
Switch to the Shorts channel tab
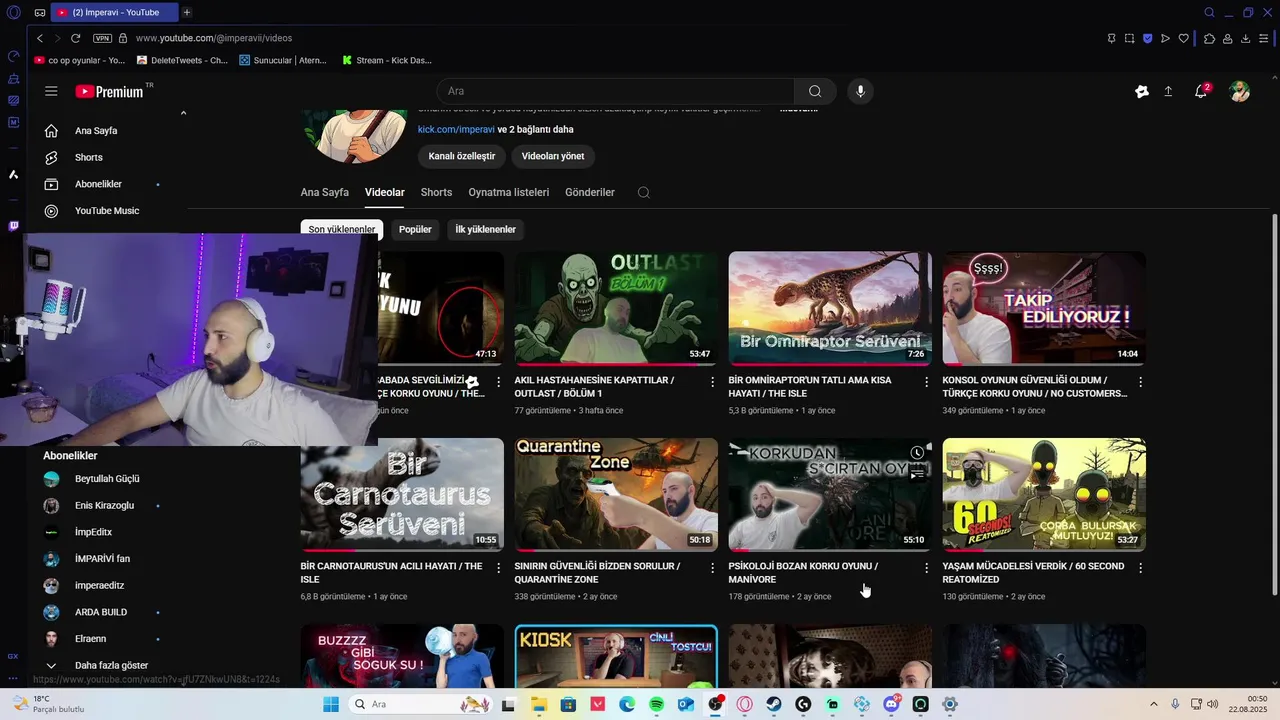pyautogui.click(x=436, y=192)
